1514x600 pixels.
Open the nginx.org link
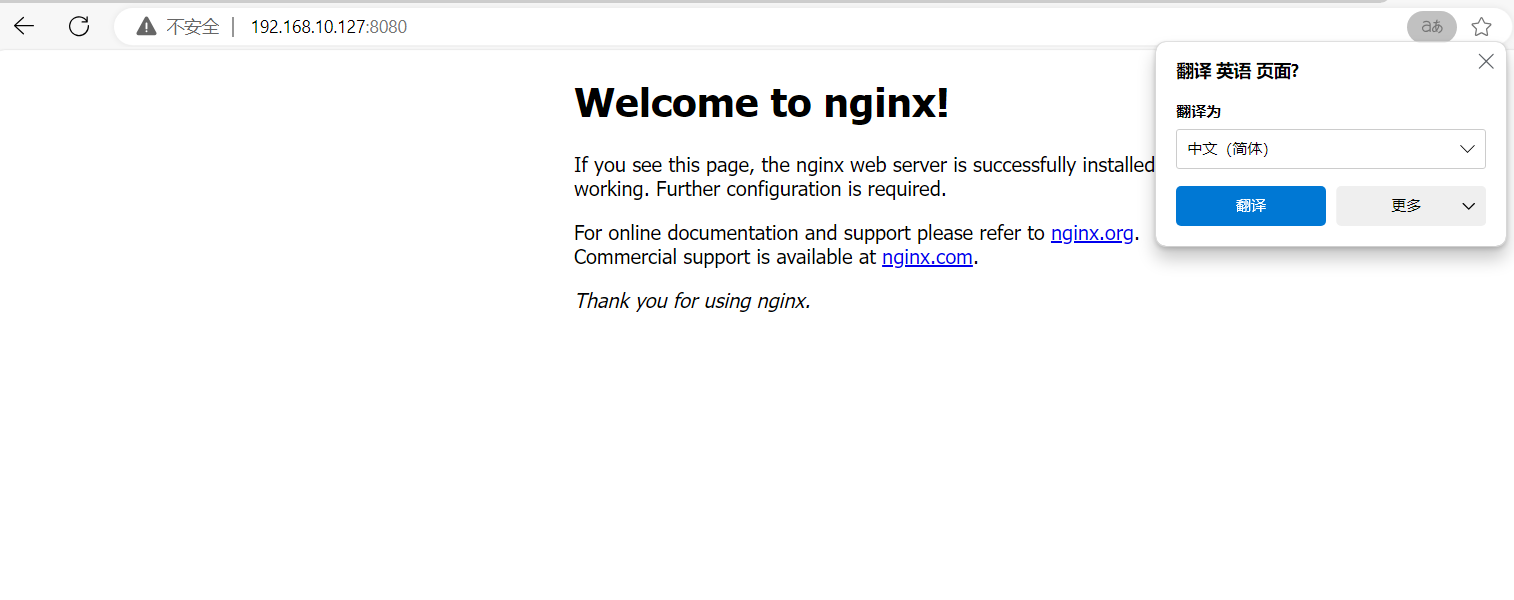1092,233
